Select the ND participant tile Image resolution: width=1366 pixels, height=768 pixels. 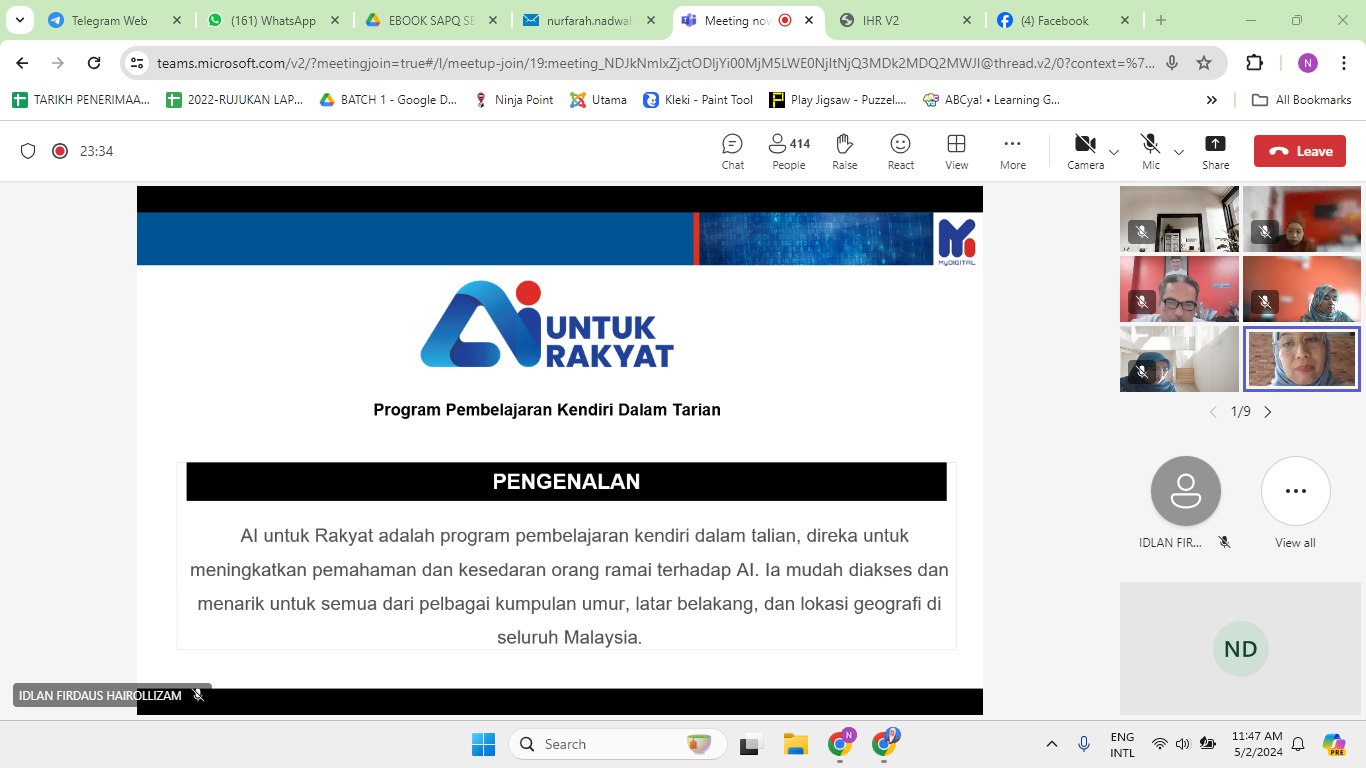point(1241,648)
